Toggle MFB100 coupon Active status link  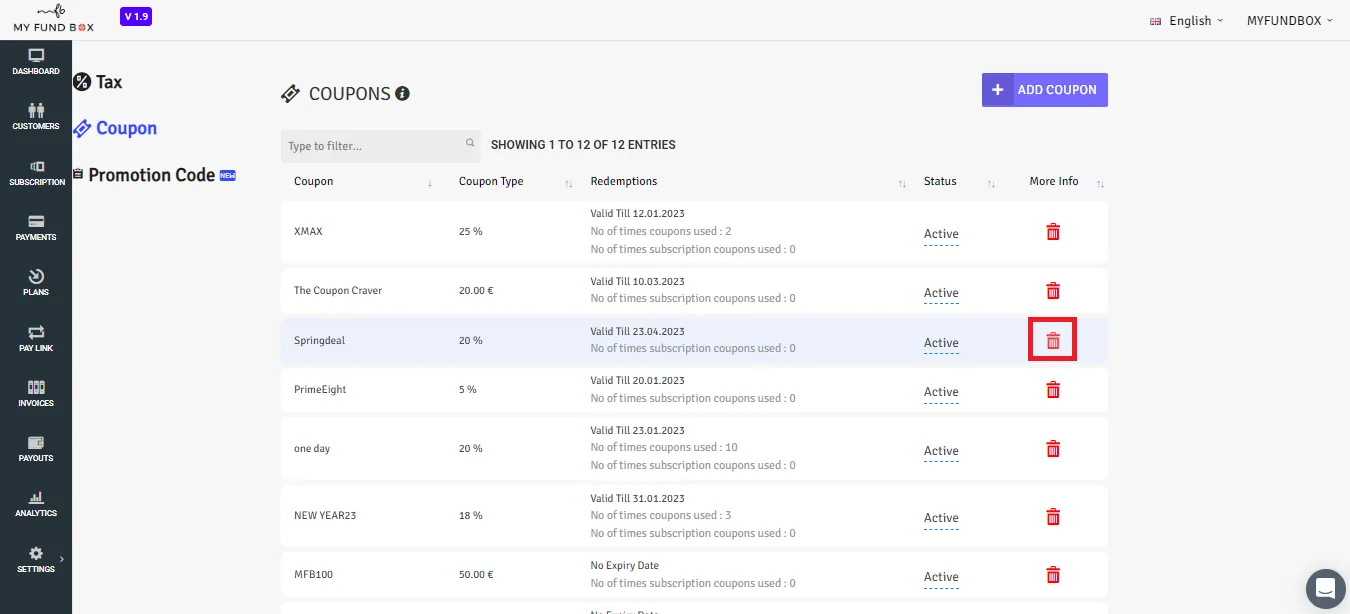pyautogui.click(x=941, y=577)
